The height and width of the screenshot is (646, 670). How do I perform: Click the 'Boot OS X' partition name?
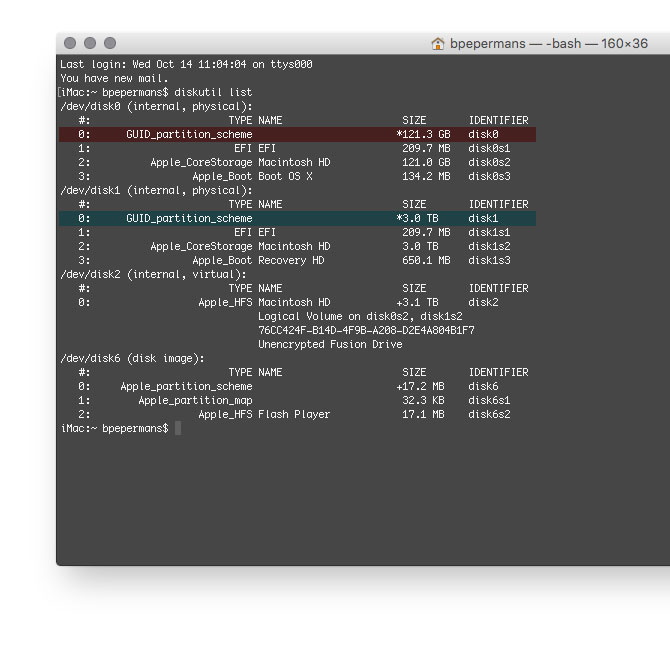(285, 176)
